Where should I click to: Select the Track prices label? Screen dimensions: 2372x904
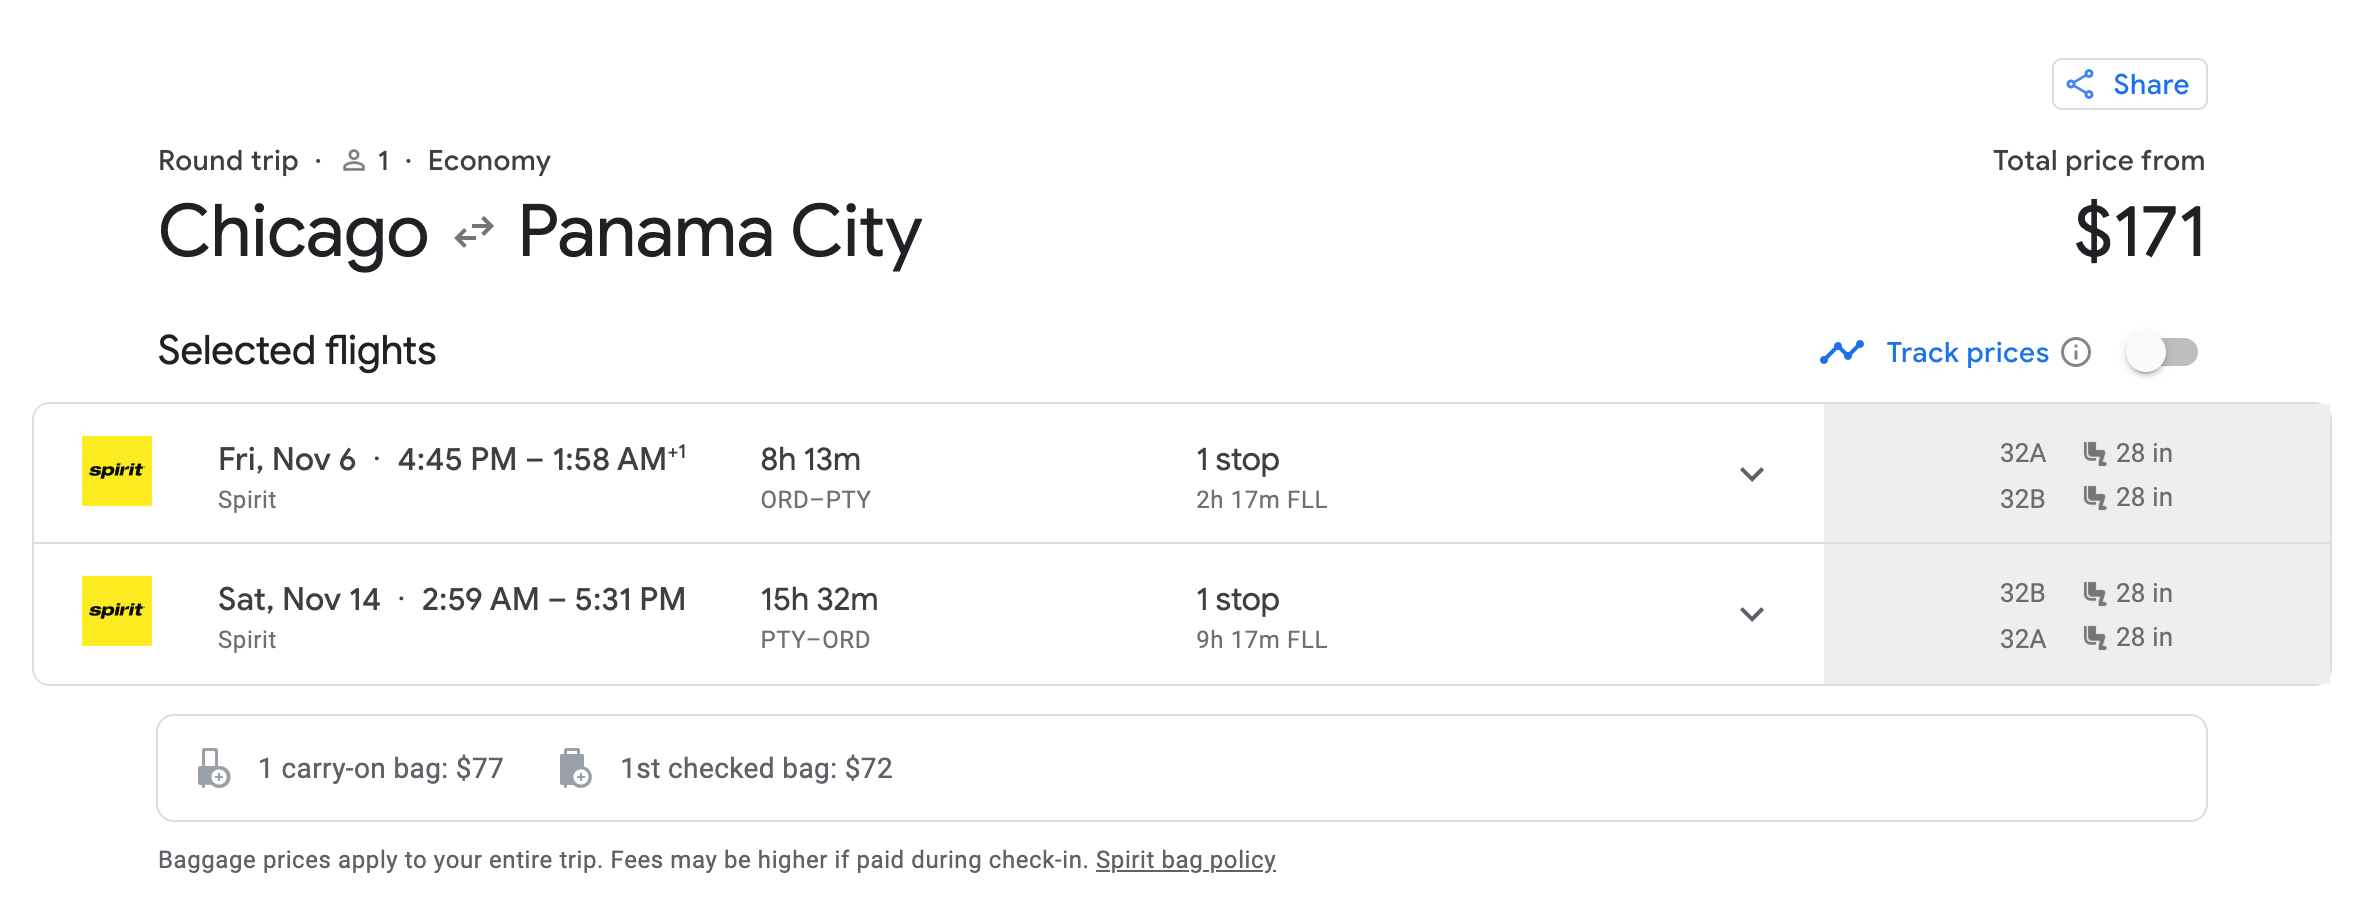pos(1967,352)
